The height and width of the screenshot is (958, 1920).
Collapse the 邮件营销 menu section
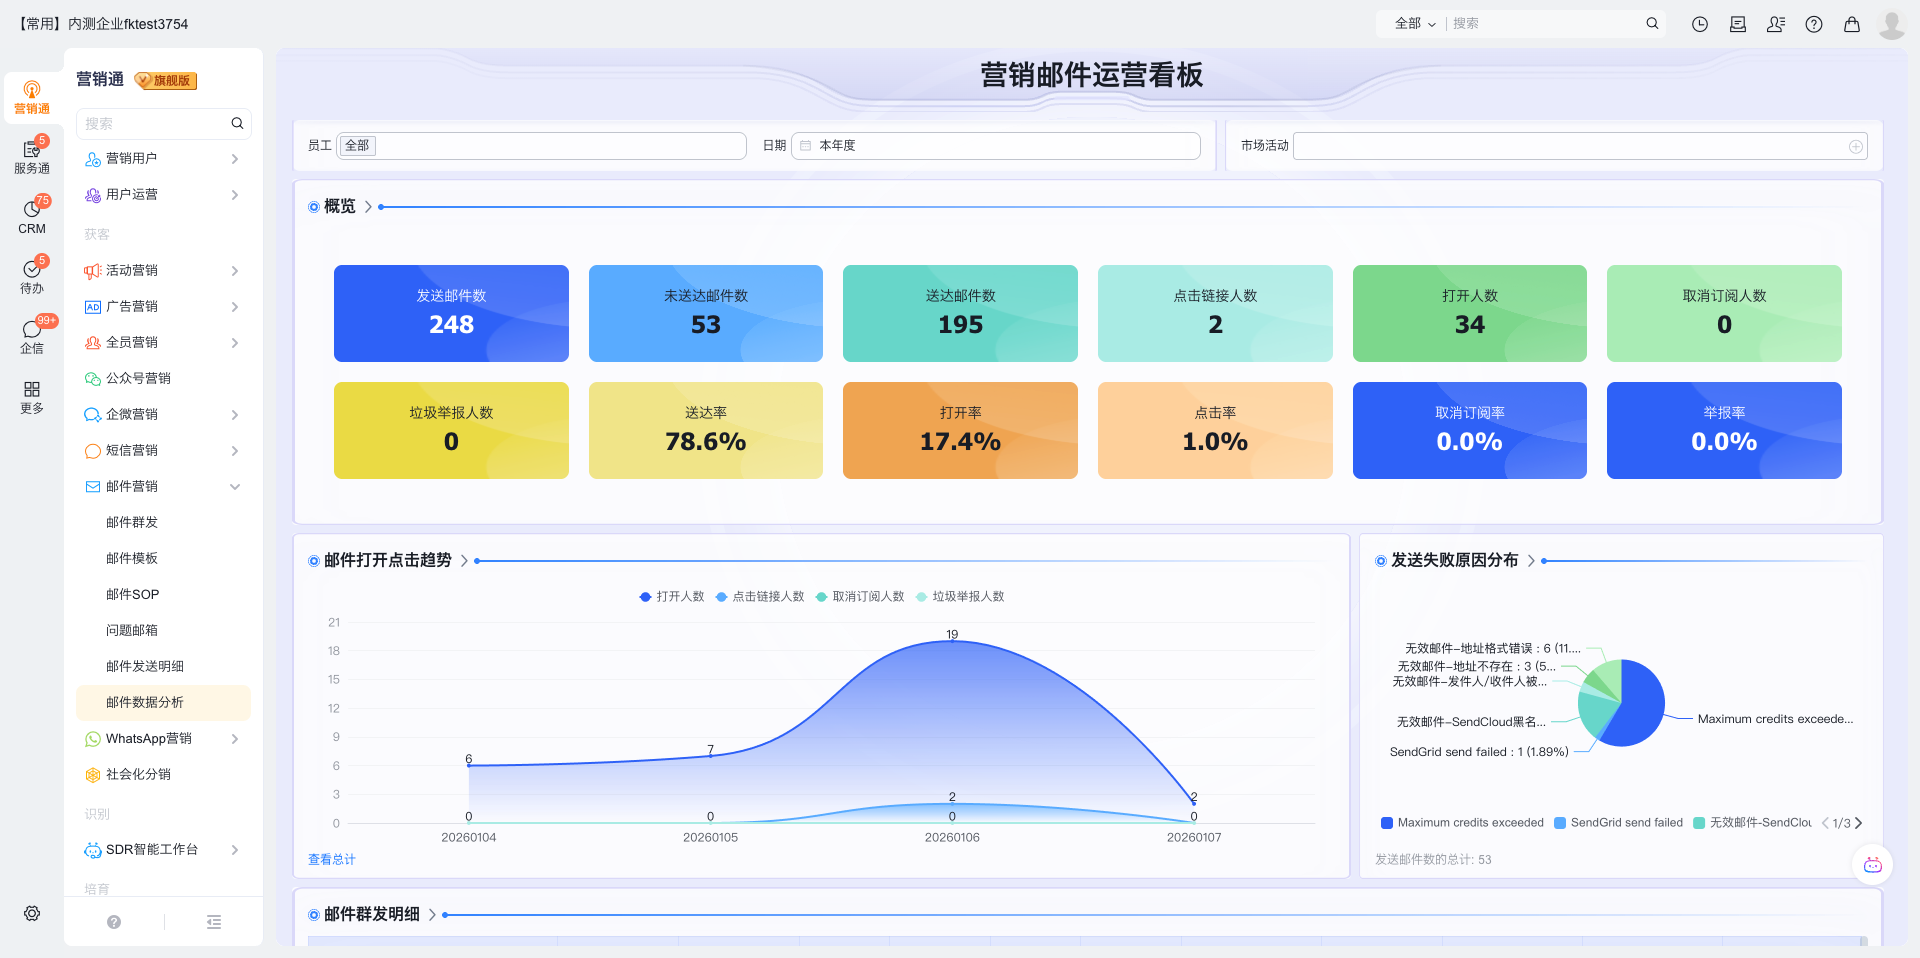coord(235,487)
